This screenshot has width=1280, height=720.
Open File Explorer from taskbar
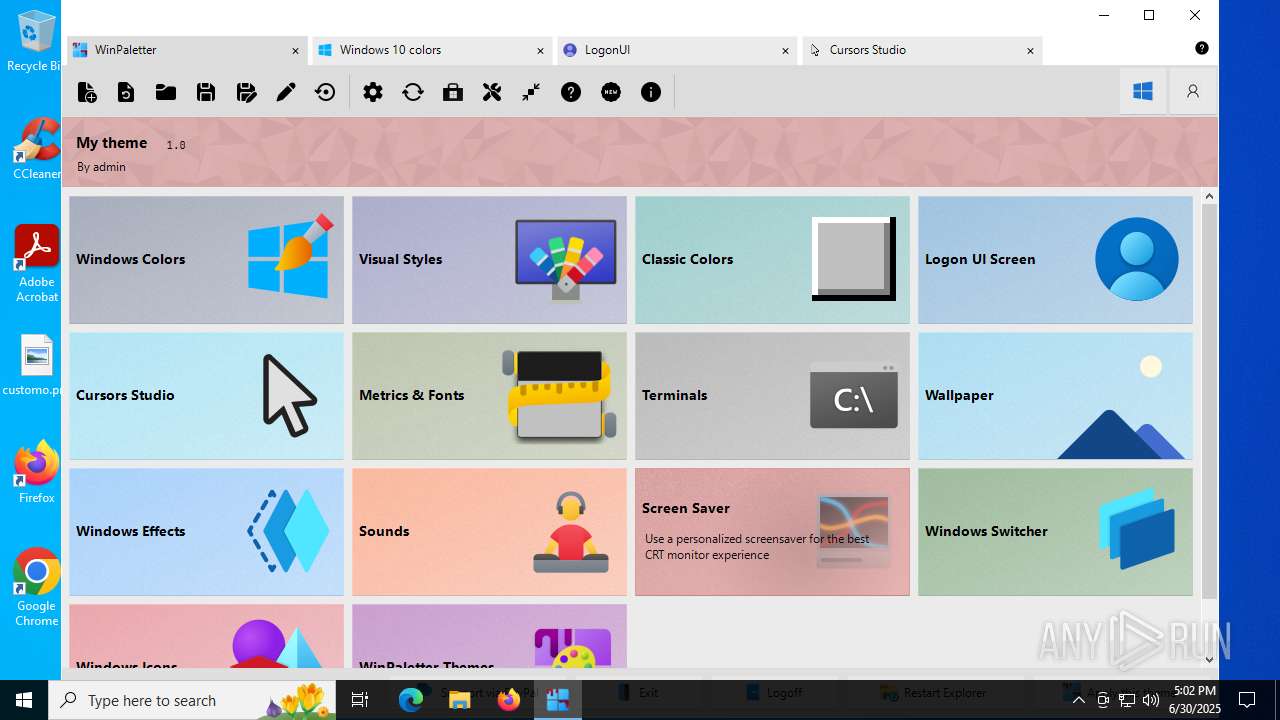click(x=460, y=700)
